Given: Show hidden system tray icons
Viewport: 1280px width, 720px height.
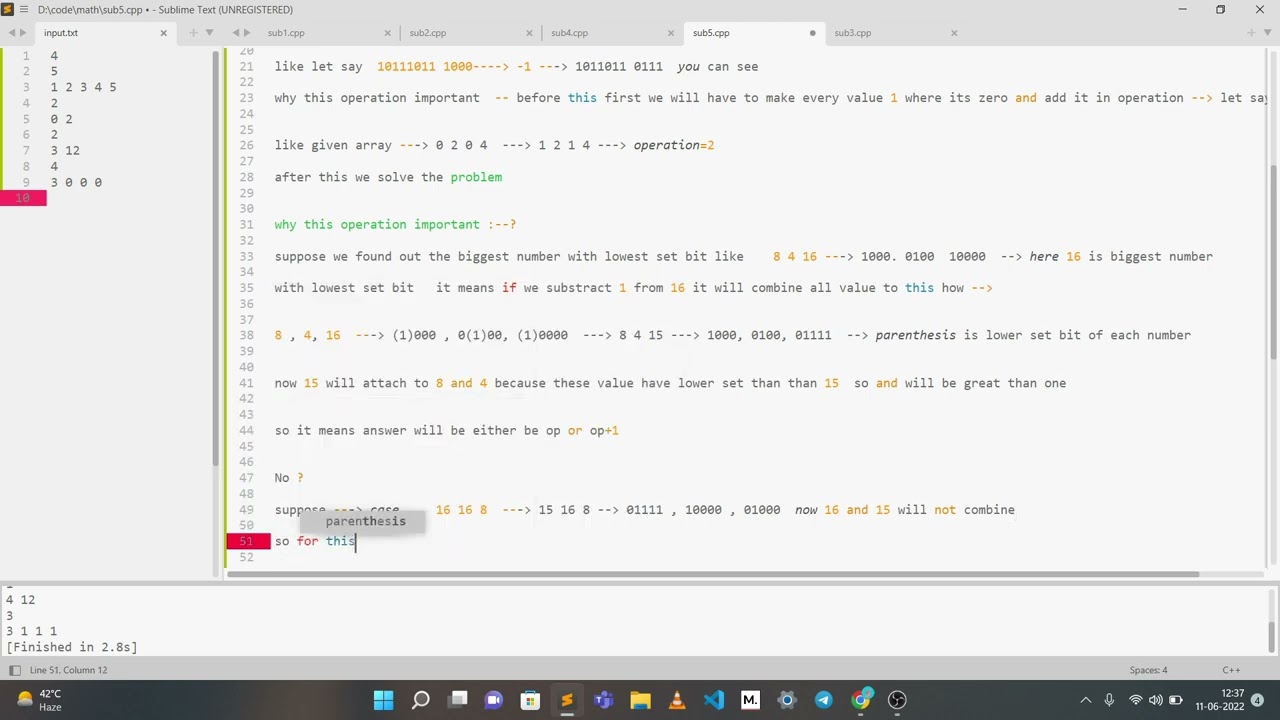Looking at the screenshot, I should 1086,700.
